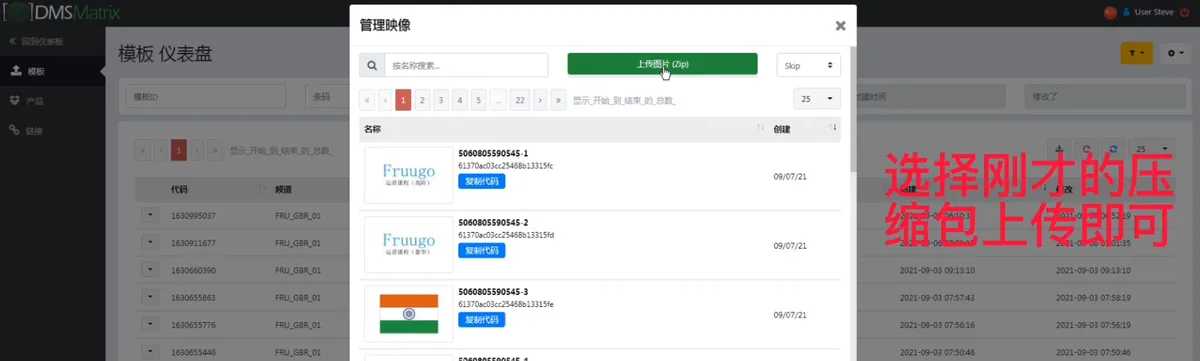Go to page 22 in modal pagination

coord(519,99)
